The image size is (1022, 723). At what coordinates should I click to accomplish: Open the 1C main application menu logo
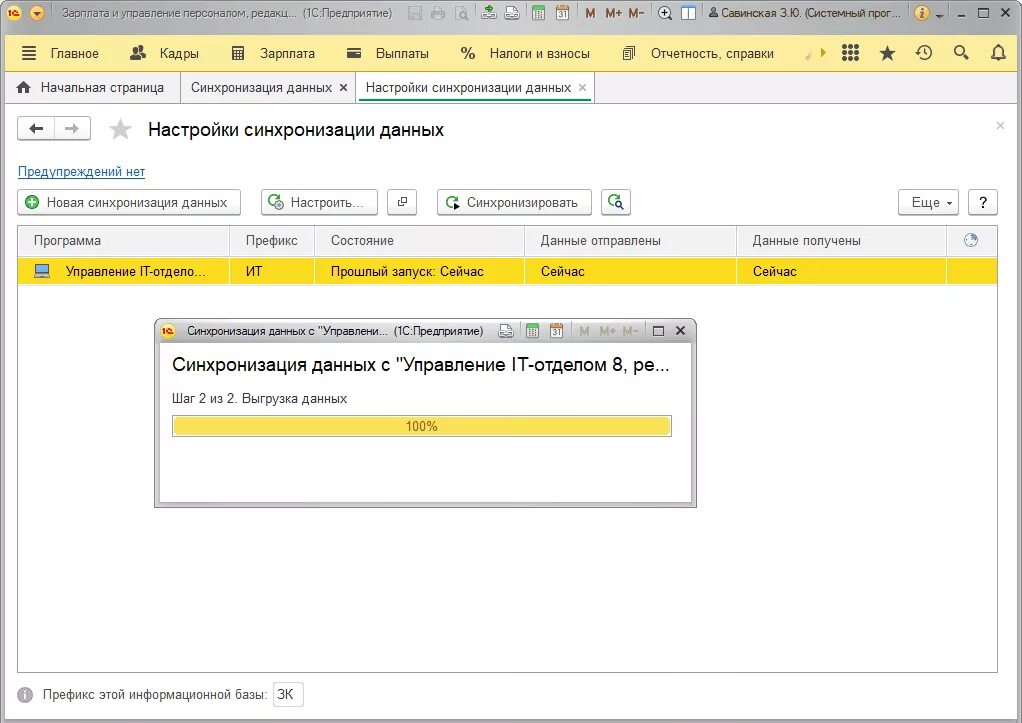pos(14,12)
